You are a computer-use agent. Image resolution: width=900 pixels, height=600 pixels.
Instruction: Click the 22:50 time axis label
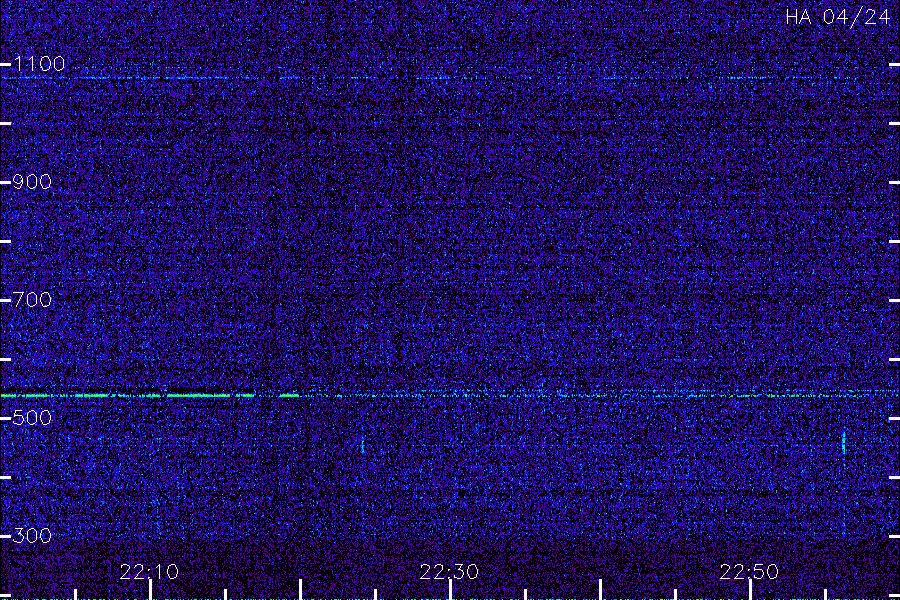click(x=749, y=572)
